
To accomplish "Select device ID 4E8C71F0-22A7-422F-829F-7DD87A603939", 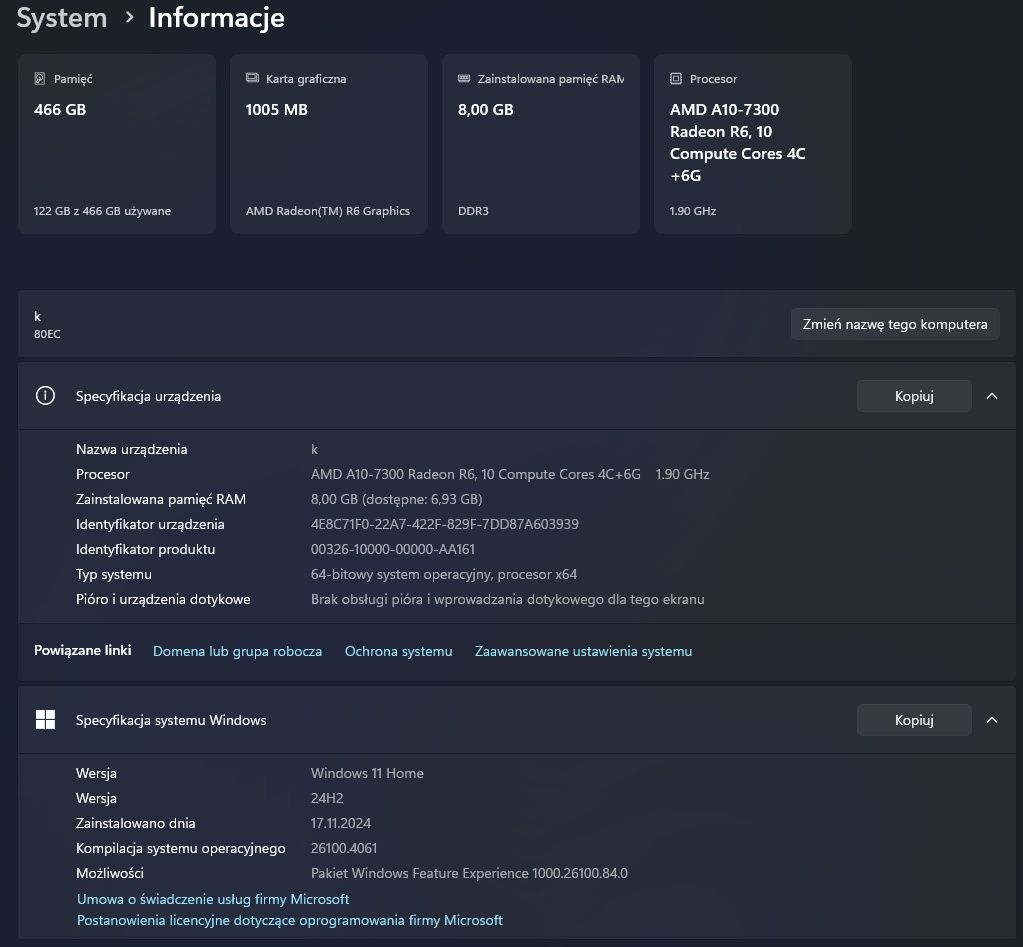I will [444, 524].
